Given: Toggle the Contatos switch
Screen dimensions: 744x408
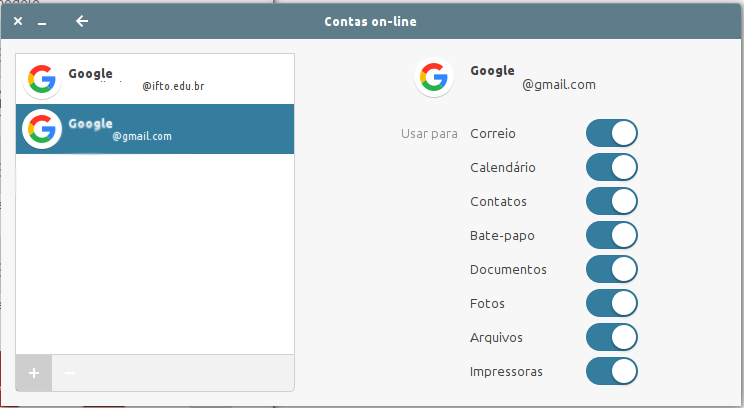Looking at the screenshot, I should (x=612, y=201).
